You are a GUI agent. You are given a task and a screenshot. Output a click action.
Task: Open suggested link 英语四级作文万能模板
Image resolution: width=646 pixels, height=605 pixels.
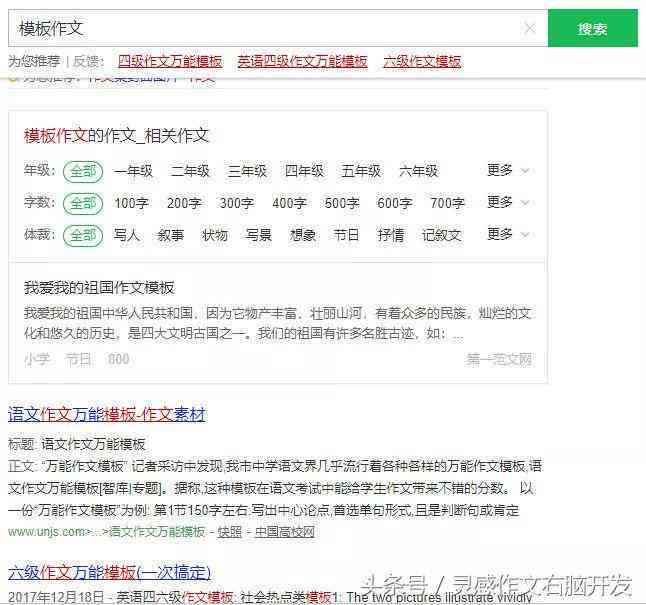pyautogui.click(x=302, y=61)
